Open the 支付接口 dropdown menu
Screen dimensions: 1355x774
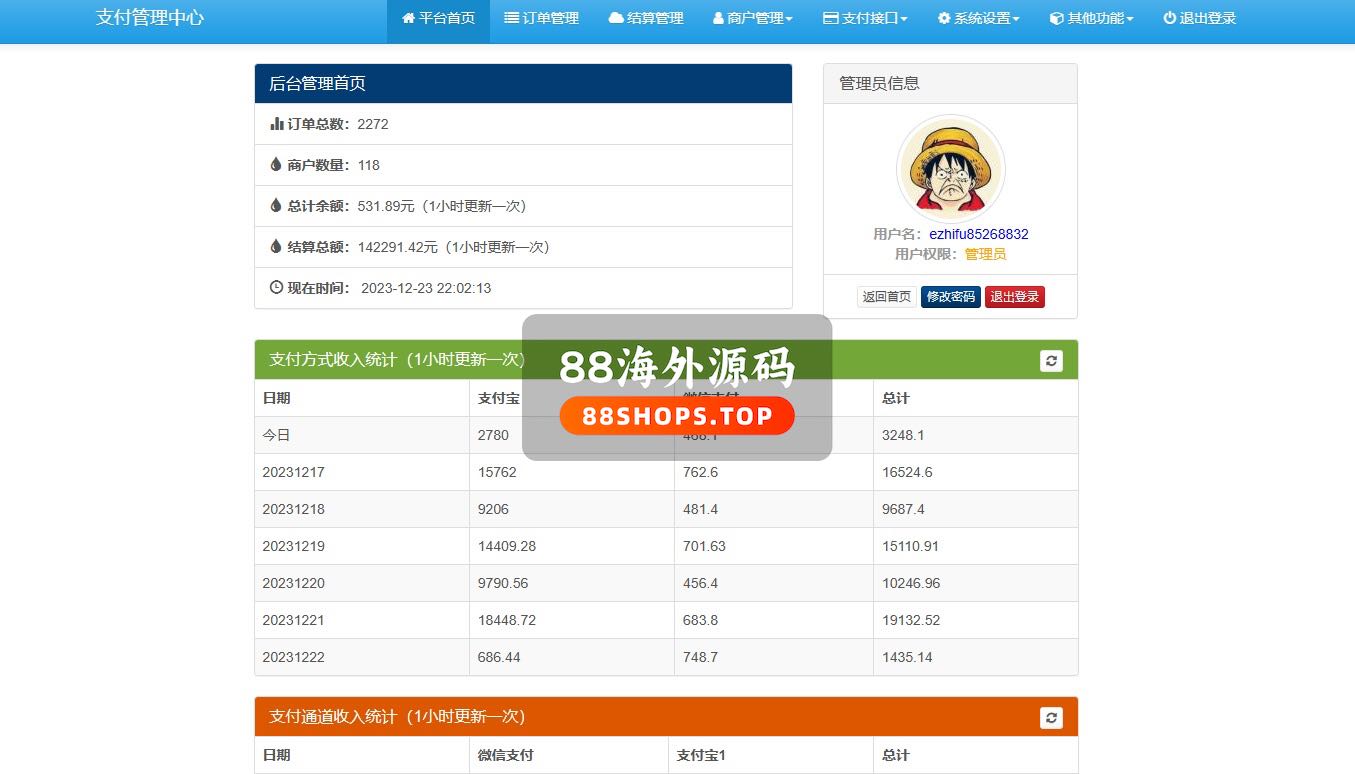click(865, 18)
